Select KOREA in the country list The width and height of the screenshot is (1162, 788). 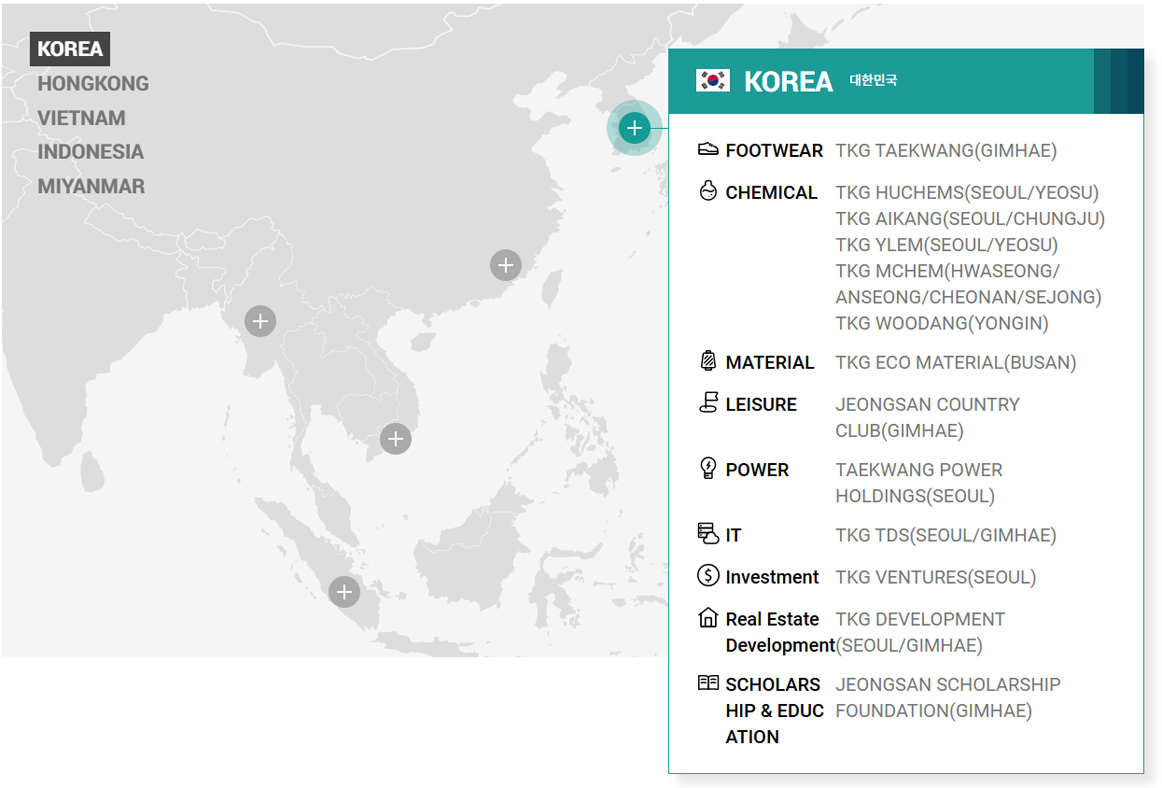[70, 49]
